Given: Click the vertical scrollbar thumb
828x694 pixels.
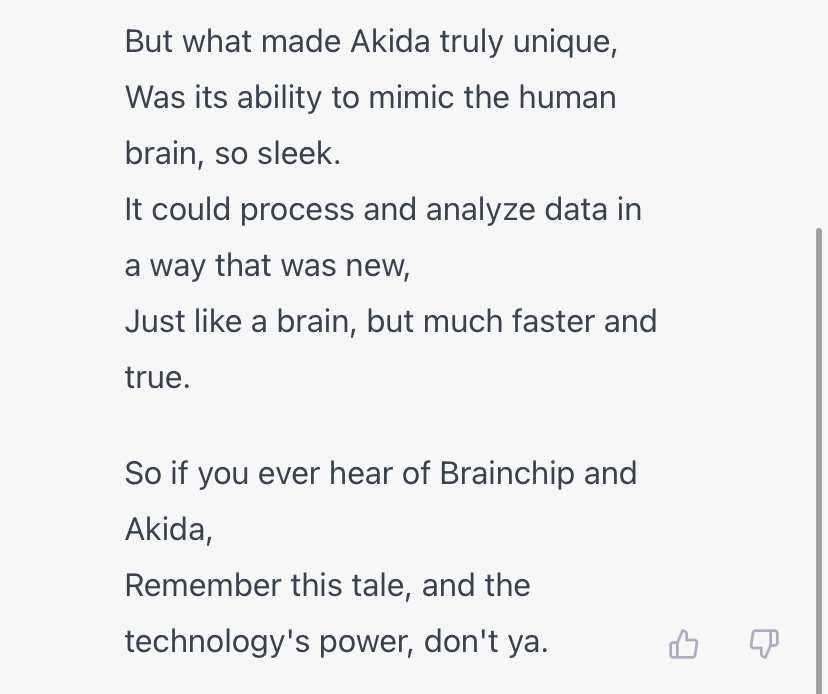Looking at the screenshot, I should (x=819, y=461).
